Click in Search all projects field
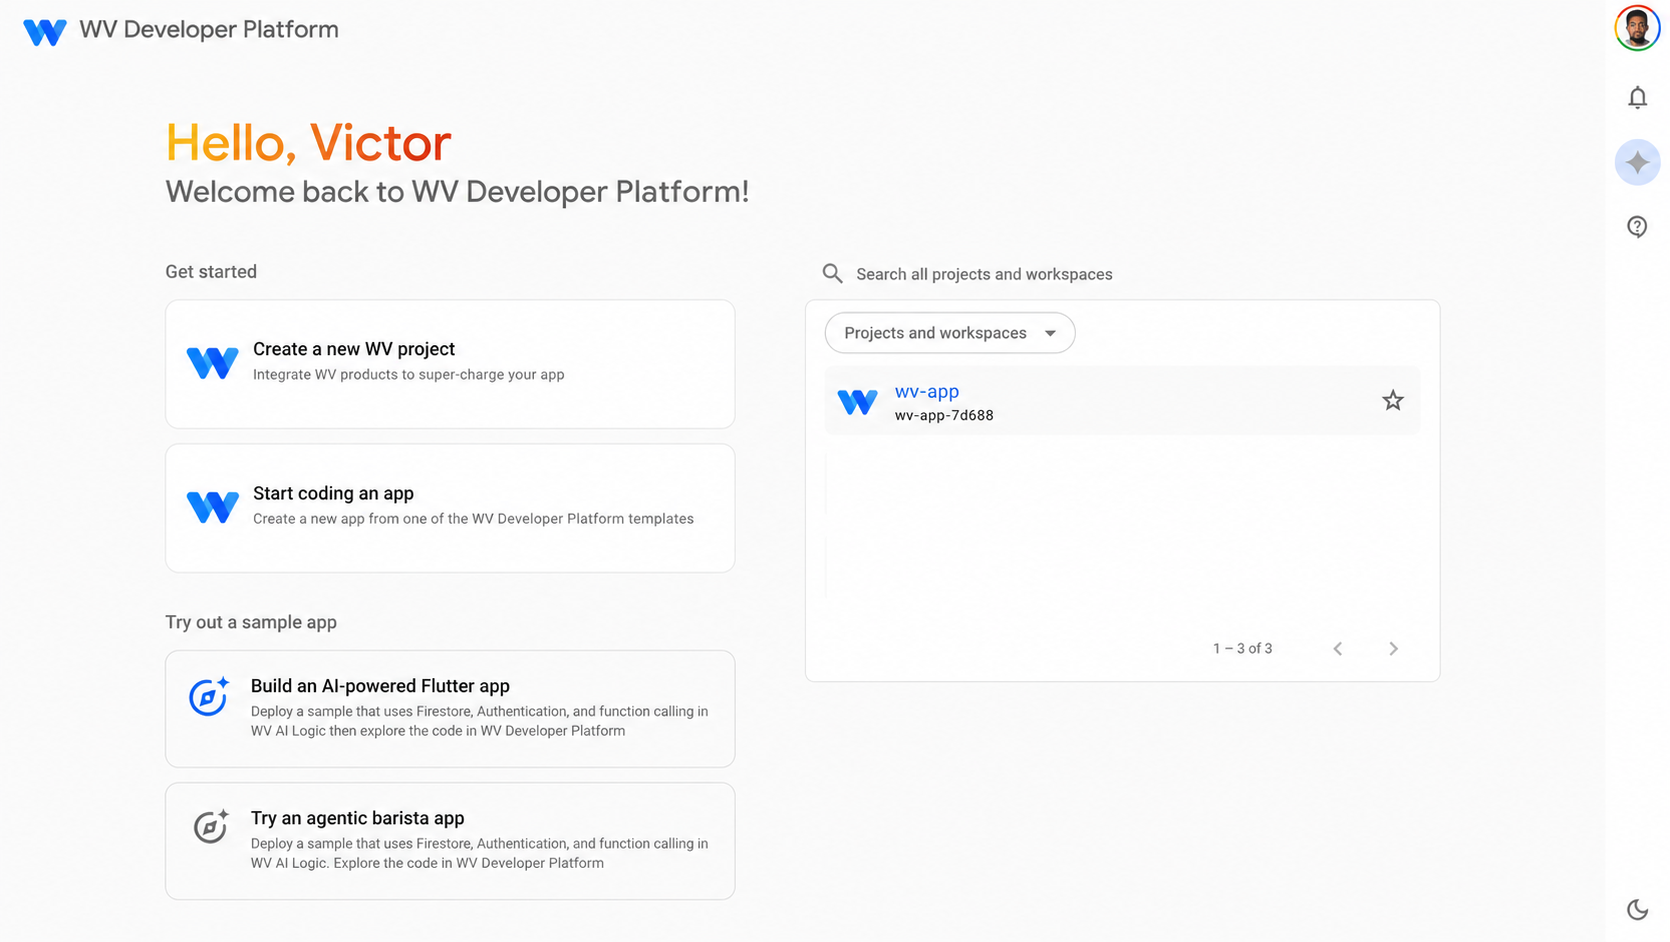Image resolution: width=1670 pixels, height=942 pixels. tap(984, 274)
